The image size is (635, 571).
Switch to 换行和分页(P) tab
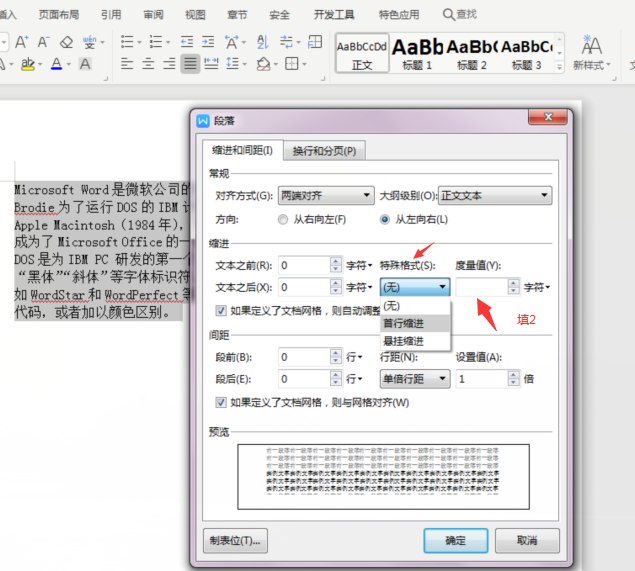(x=324, y=151)
